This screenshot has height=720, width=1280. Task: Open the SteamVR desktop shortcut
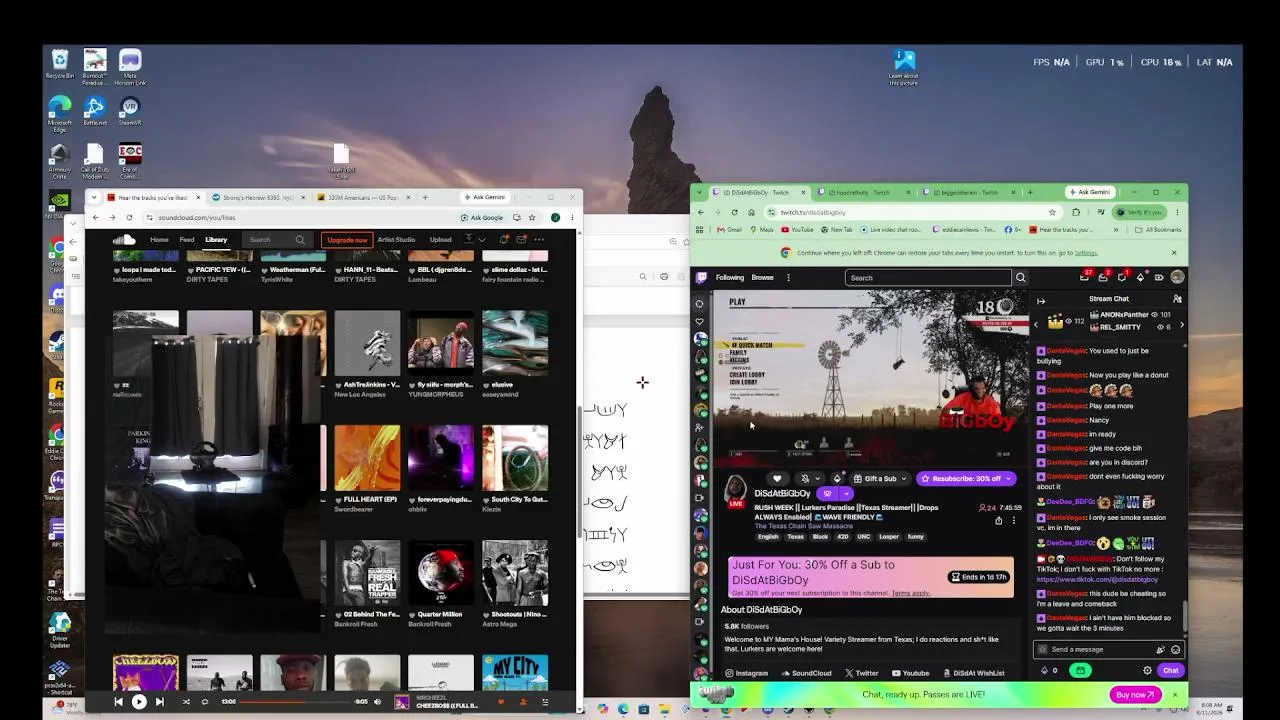(x=129, y=111)
